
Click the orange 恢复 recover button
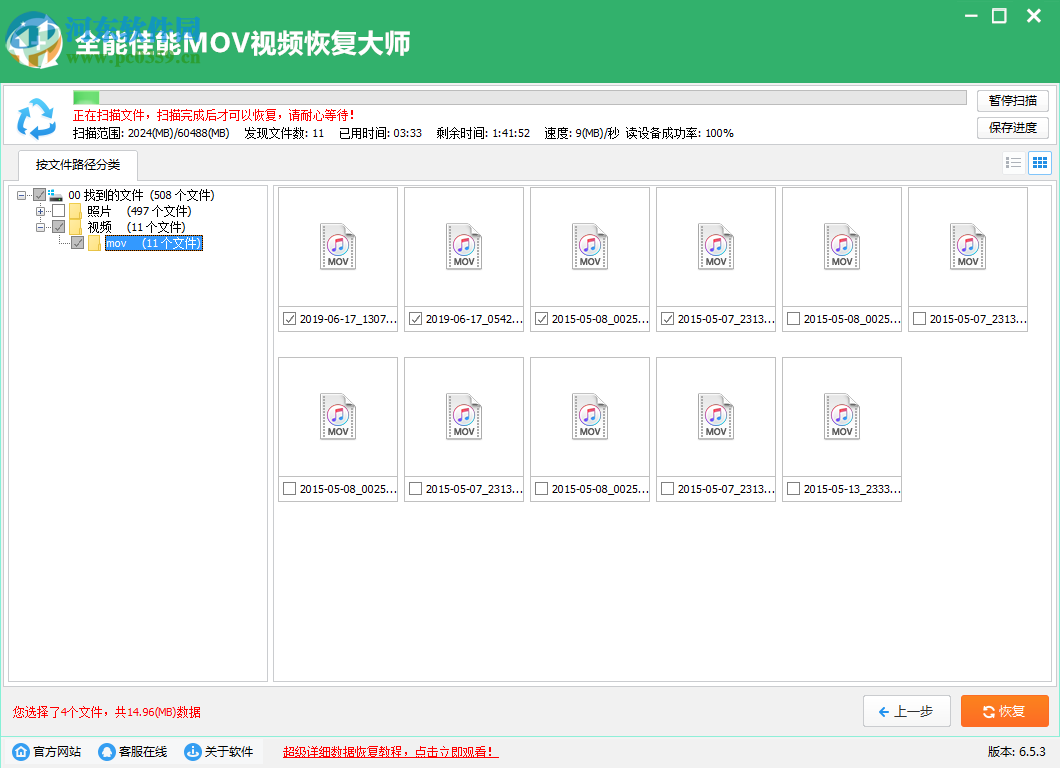1004,711
